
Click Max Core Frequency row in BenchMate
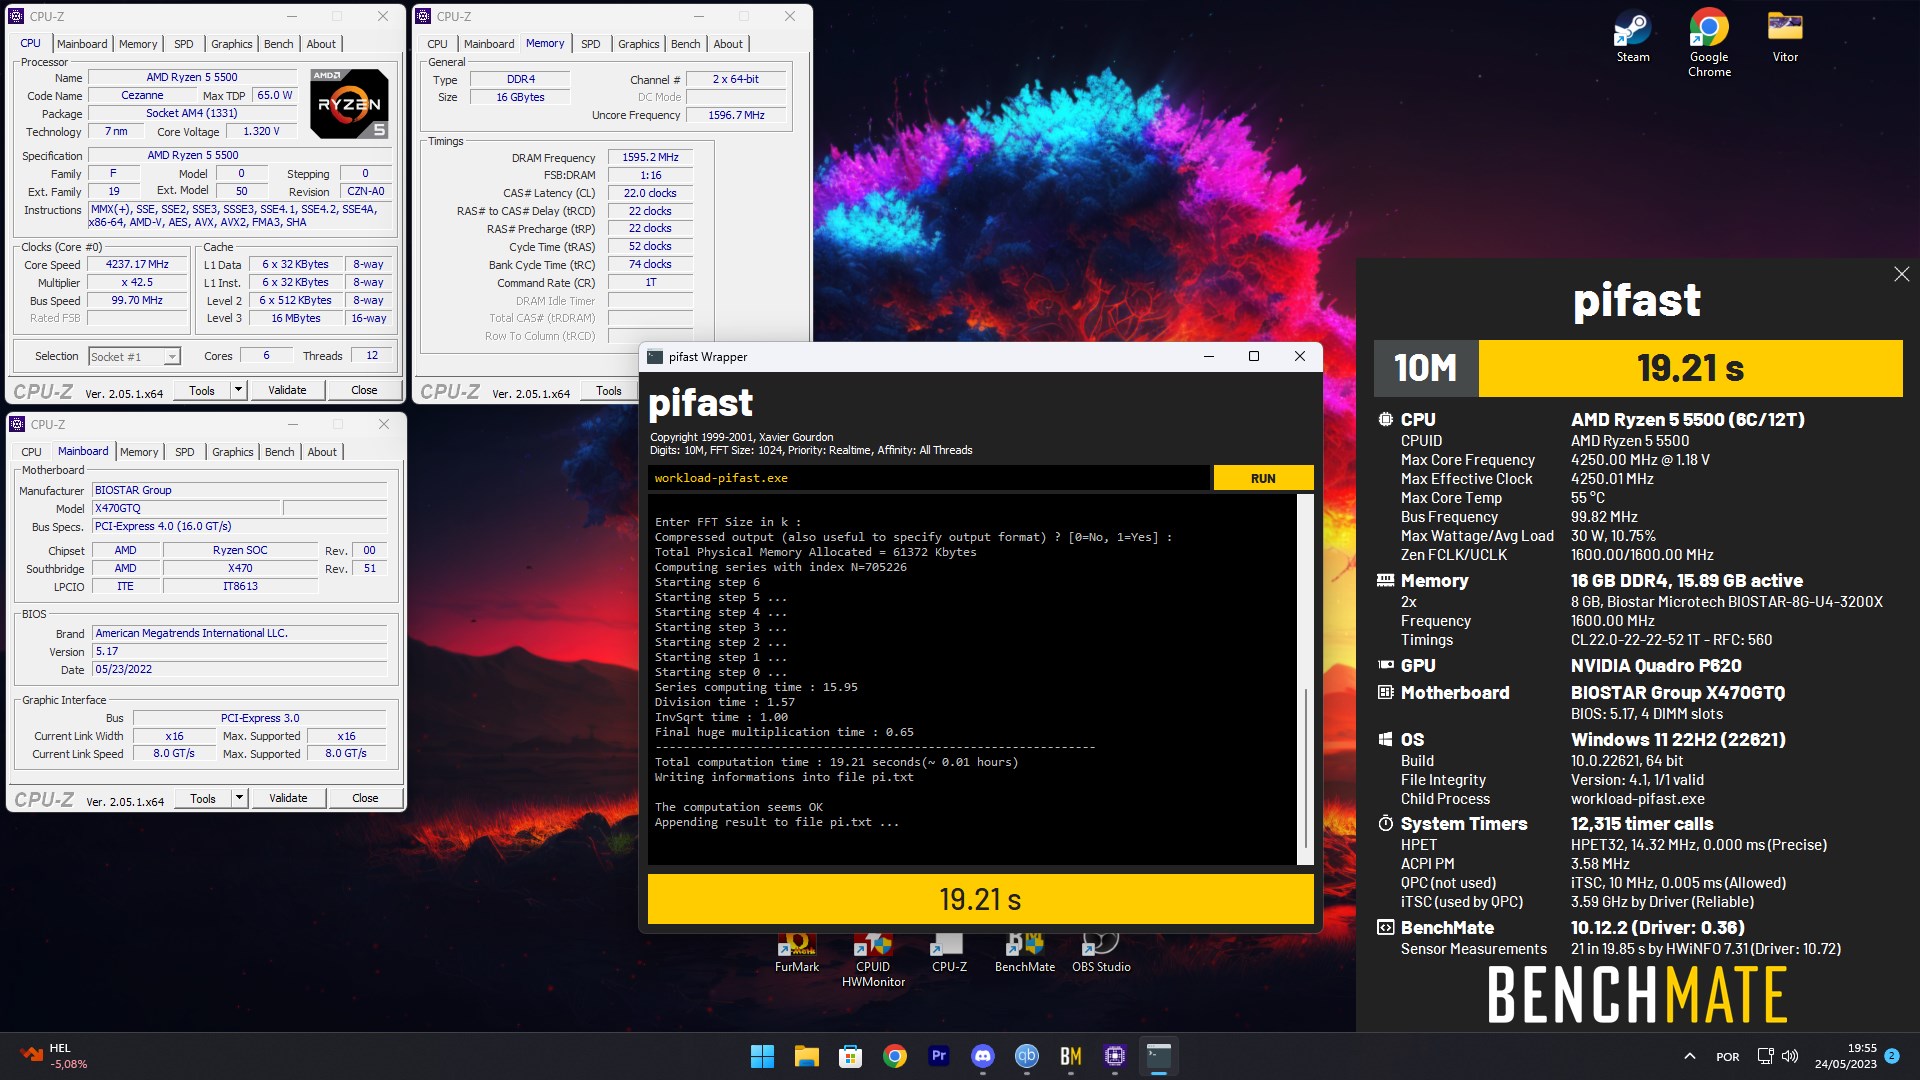coord(1555,460)
